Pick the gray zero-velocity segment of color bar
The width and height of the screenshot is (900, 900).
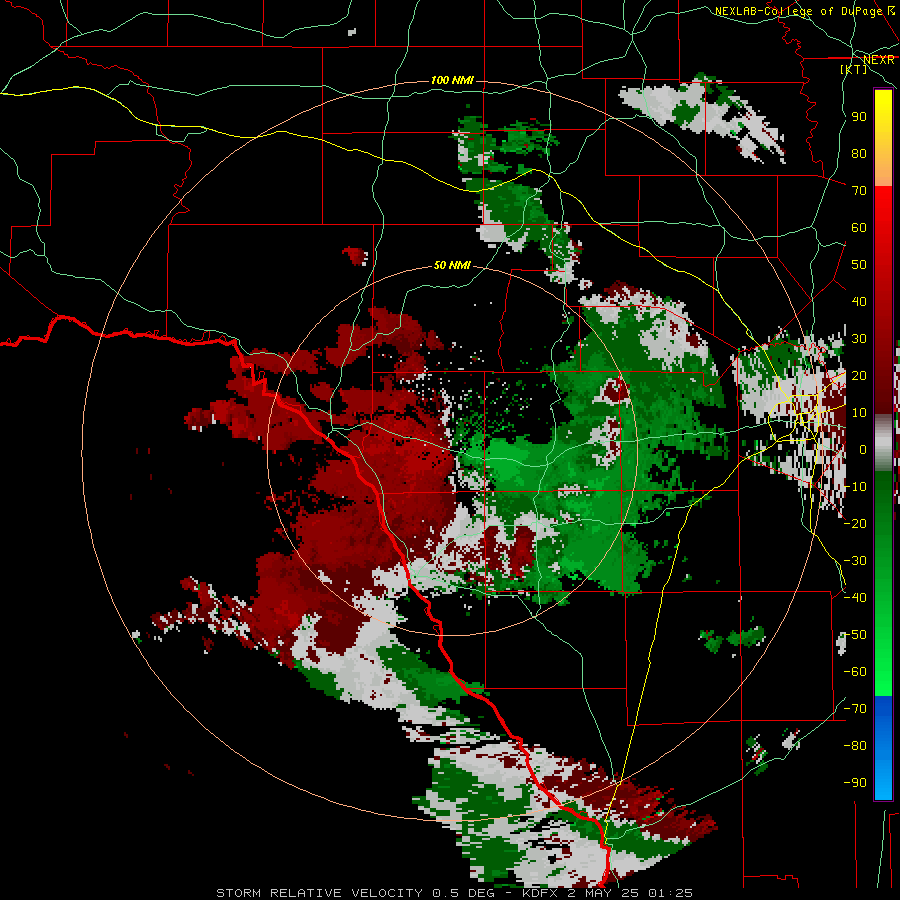[883, 443]
